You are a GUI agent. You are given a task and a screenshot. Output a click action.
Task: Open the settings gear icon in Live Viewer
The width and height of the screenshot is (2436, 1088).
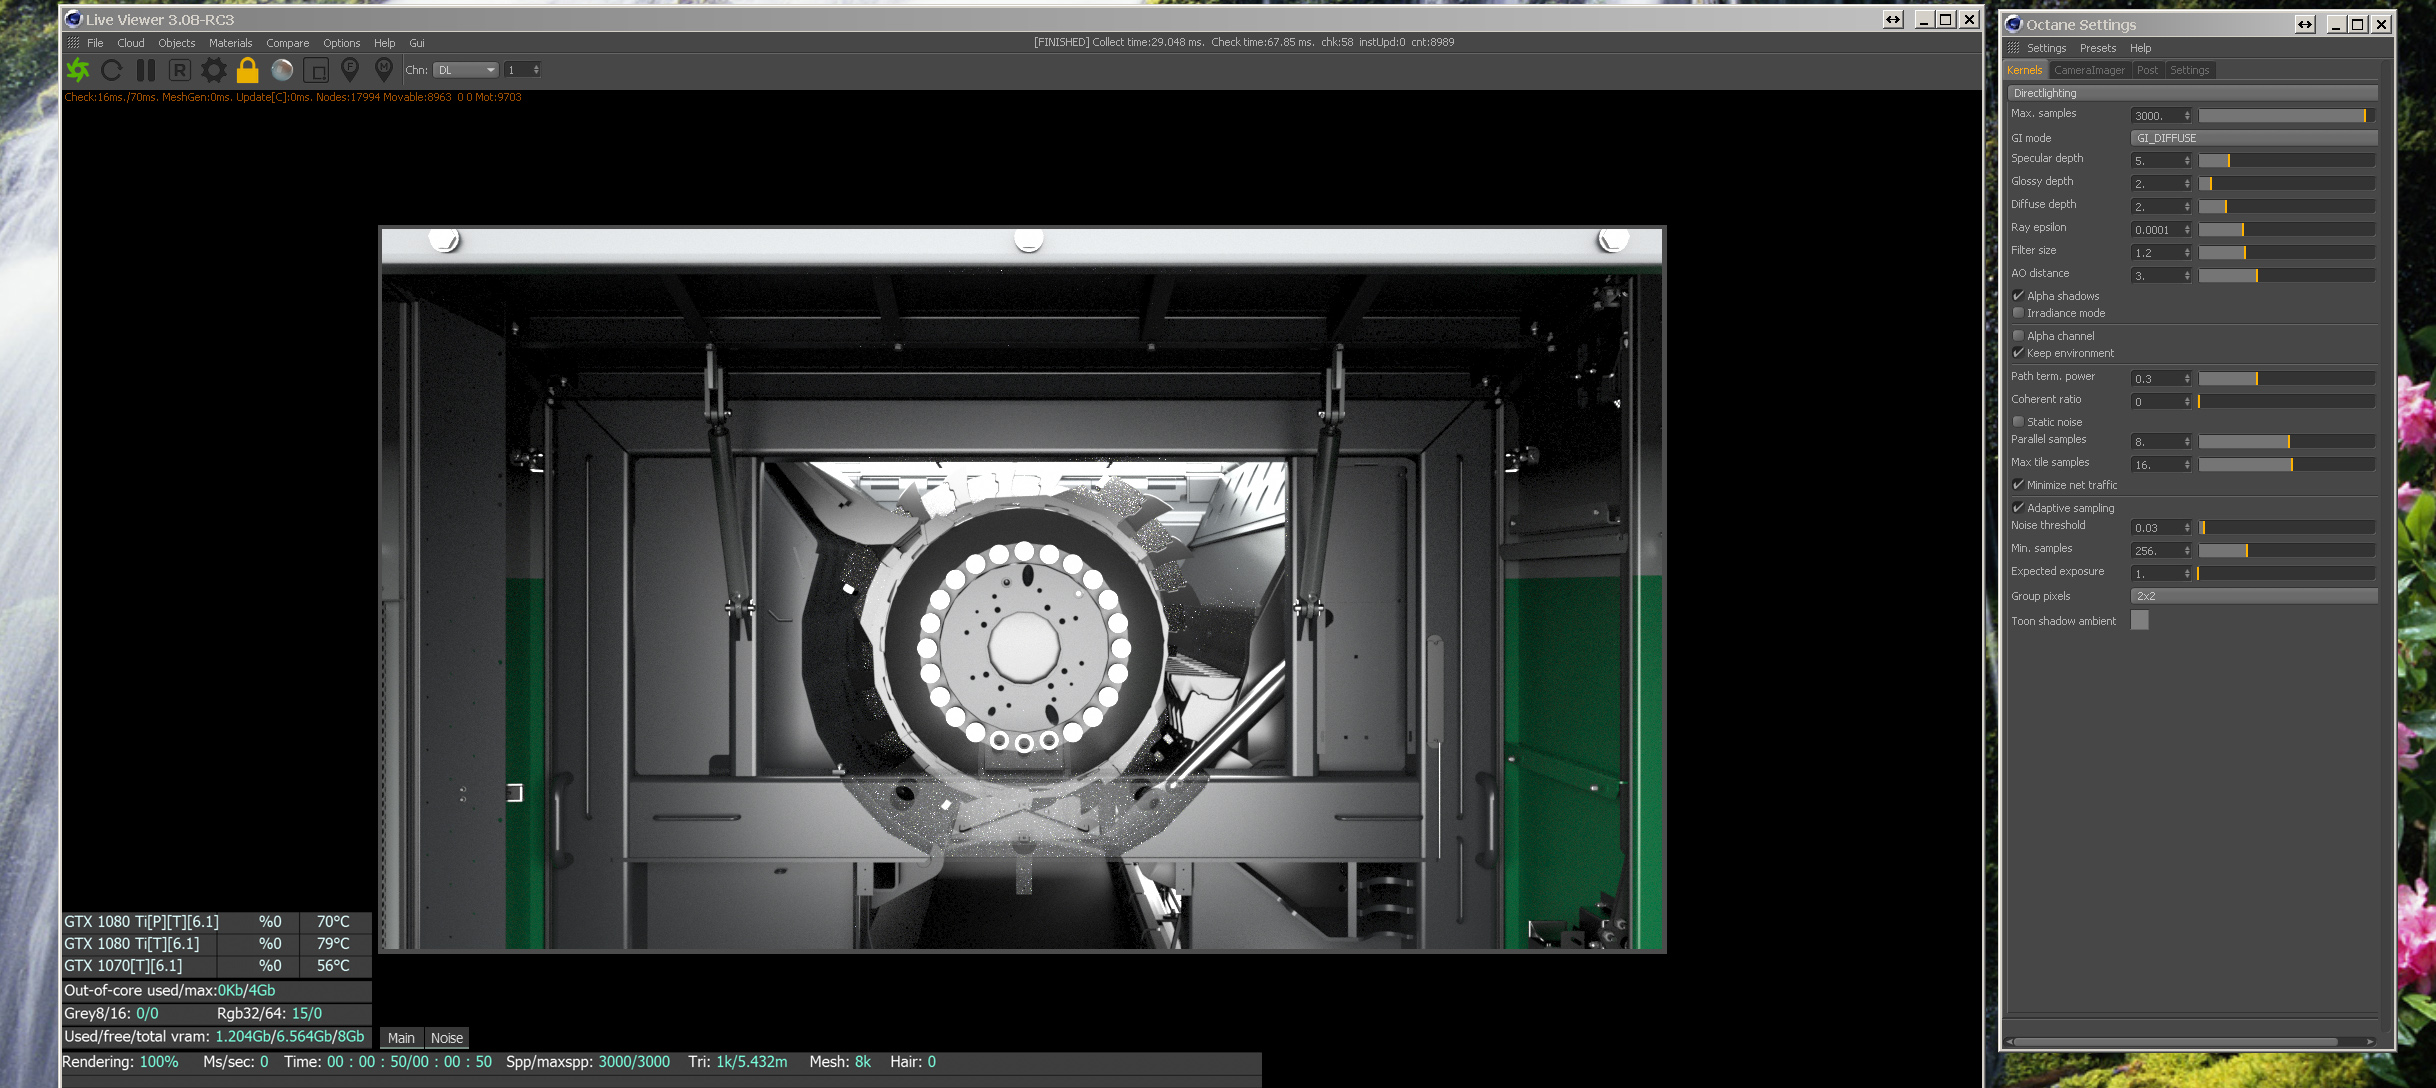(x=213, y=70)
